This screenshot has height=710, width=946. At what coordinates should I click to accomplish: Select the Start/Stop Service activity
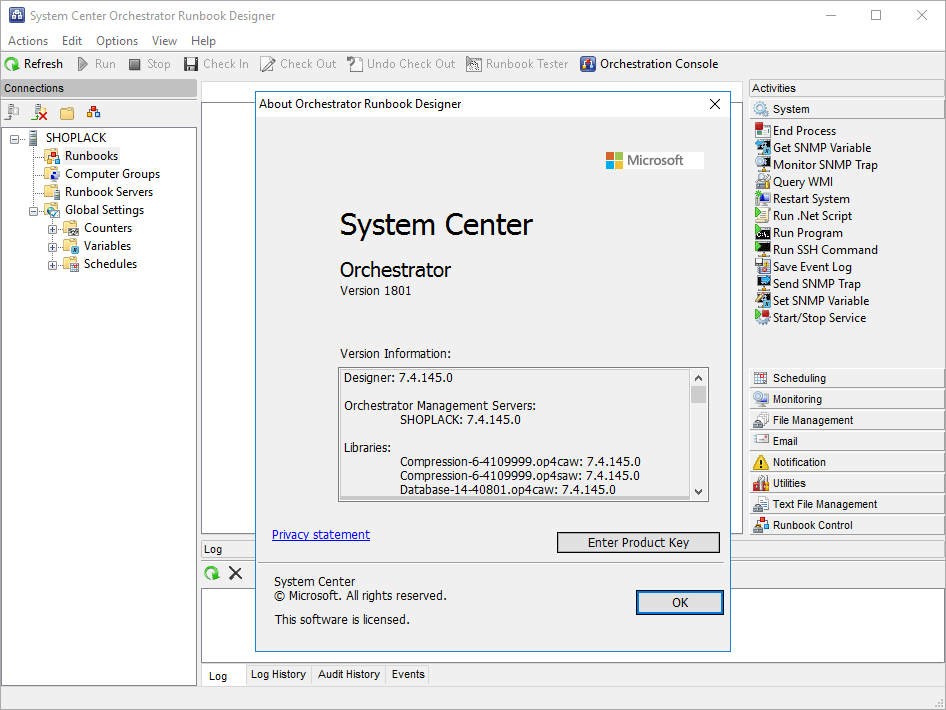[x=811, y=317]
